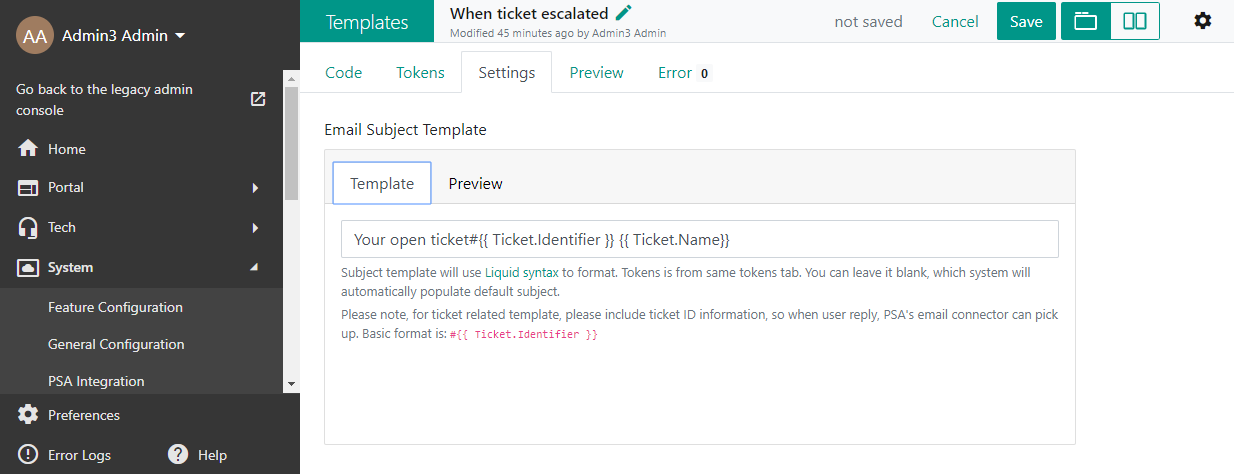Click the sidebar scrollbar down arrow
Screen dimensions: 1234x474
[291, 383]
